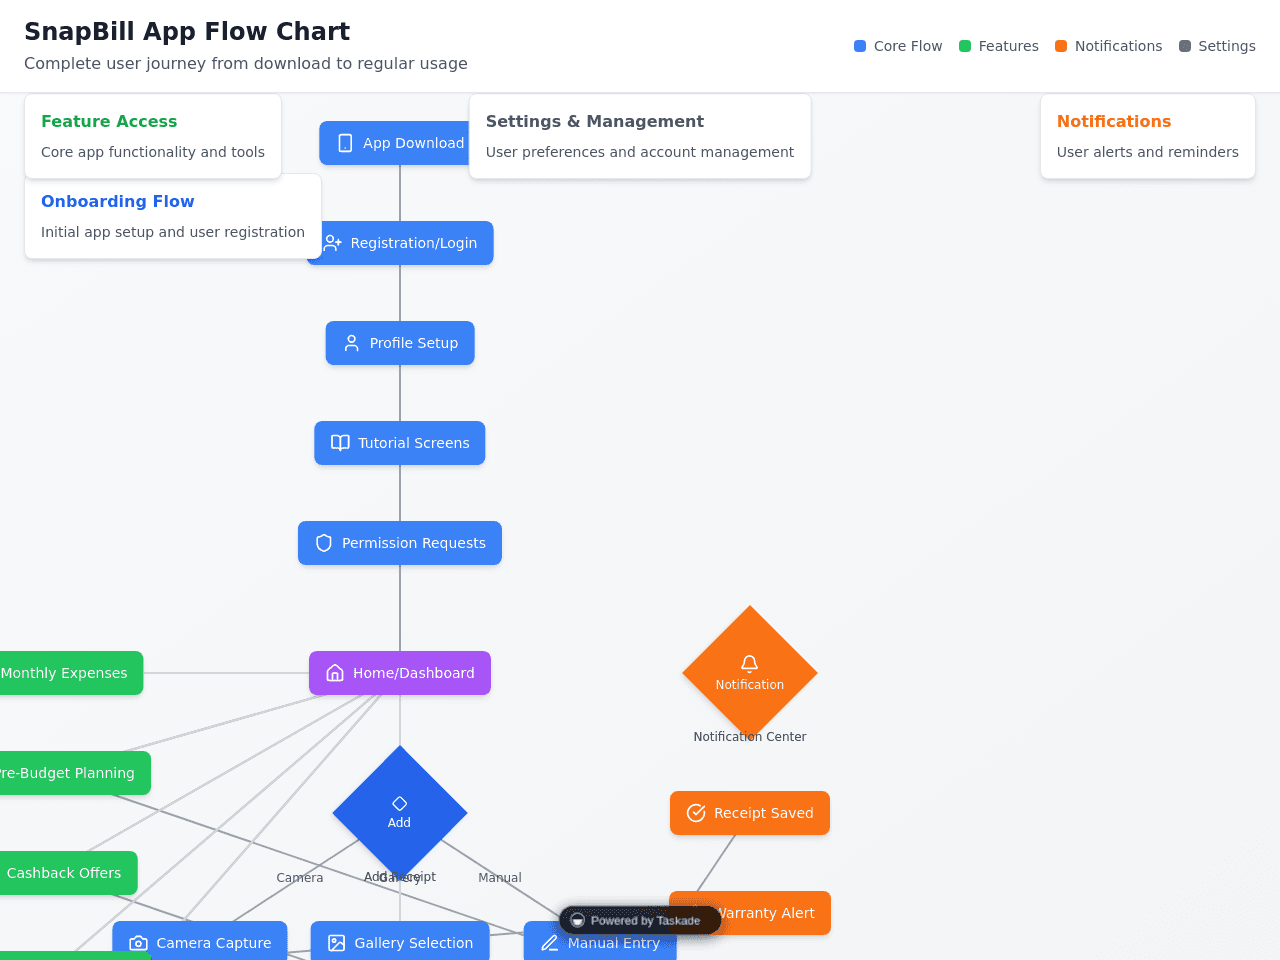Click 'Core app functionality and tools' text
This screenshot has height=960, width=1280.
(x=153, y=152)
